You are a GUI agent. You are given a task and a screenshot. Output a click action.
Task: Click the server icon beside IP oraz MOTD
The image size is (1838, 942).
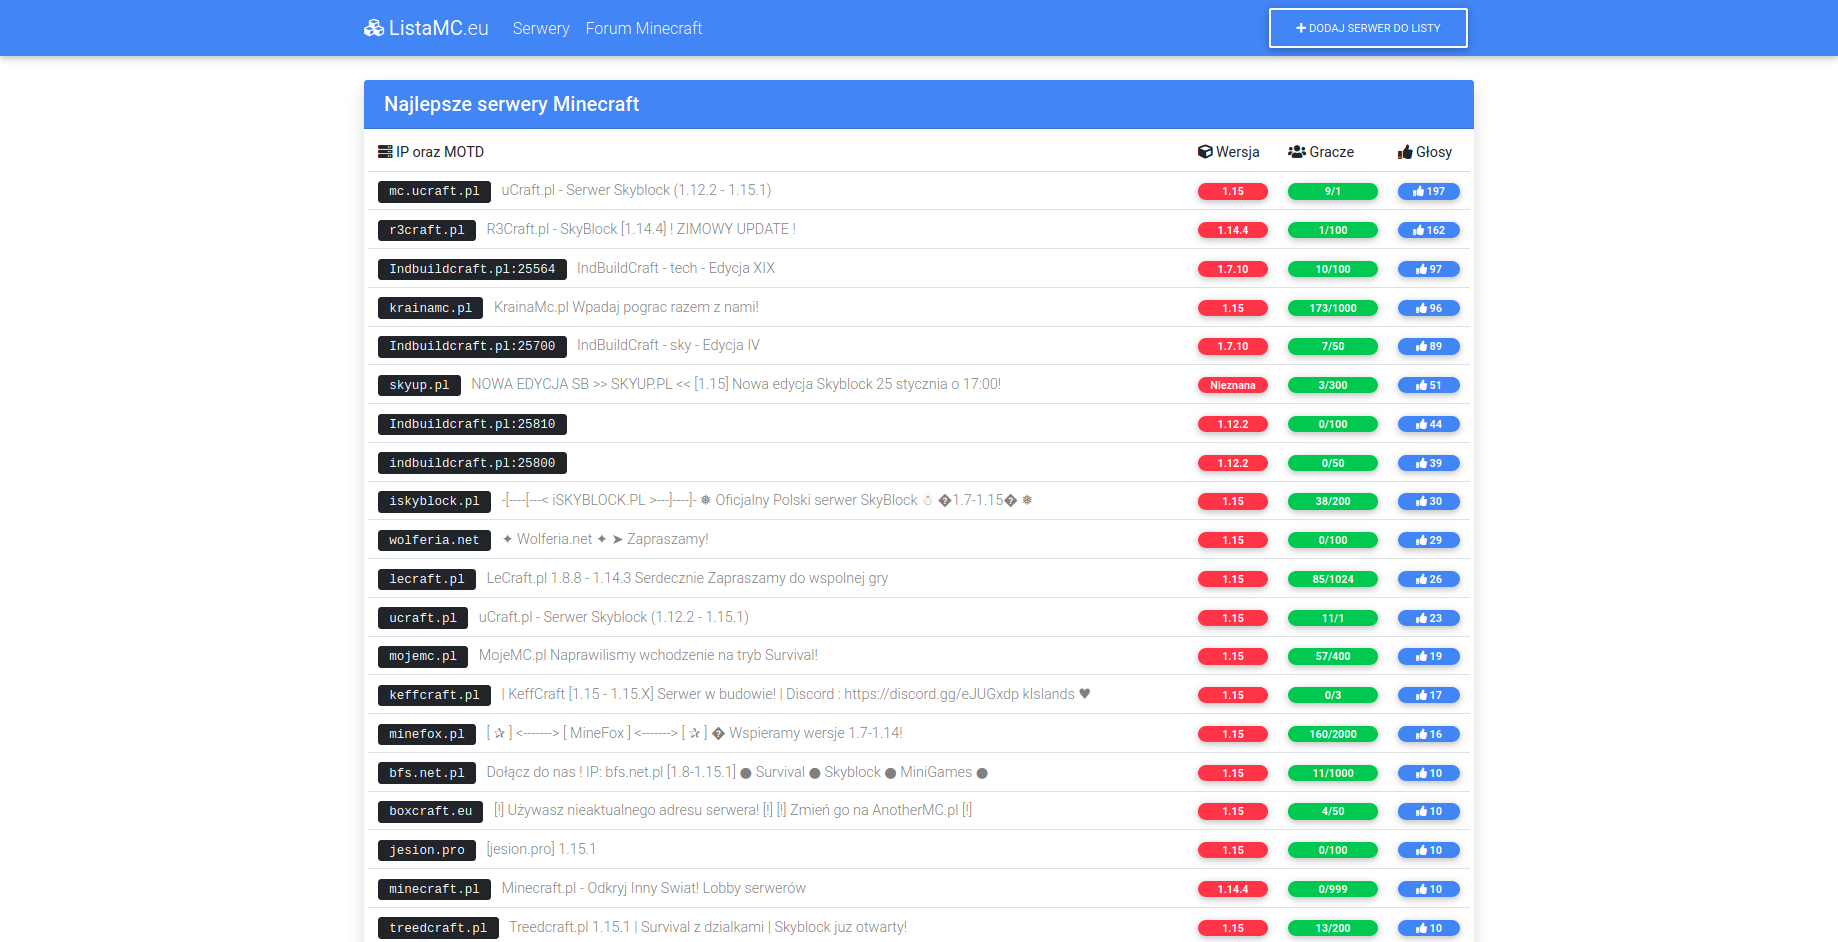coord(385,152)
